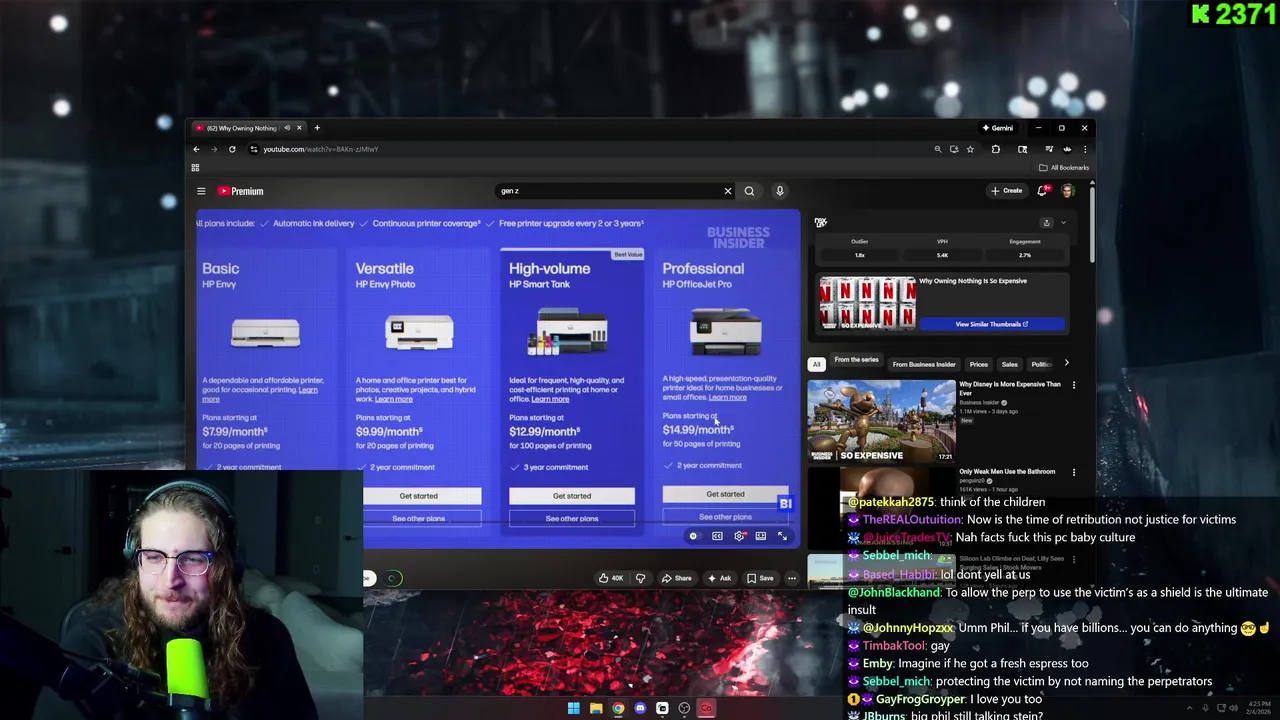
Task: Reload the YouTube page
Action: 232,149
